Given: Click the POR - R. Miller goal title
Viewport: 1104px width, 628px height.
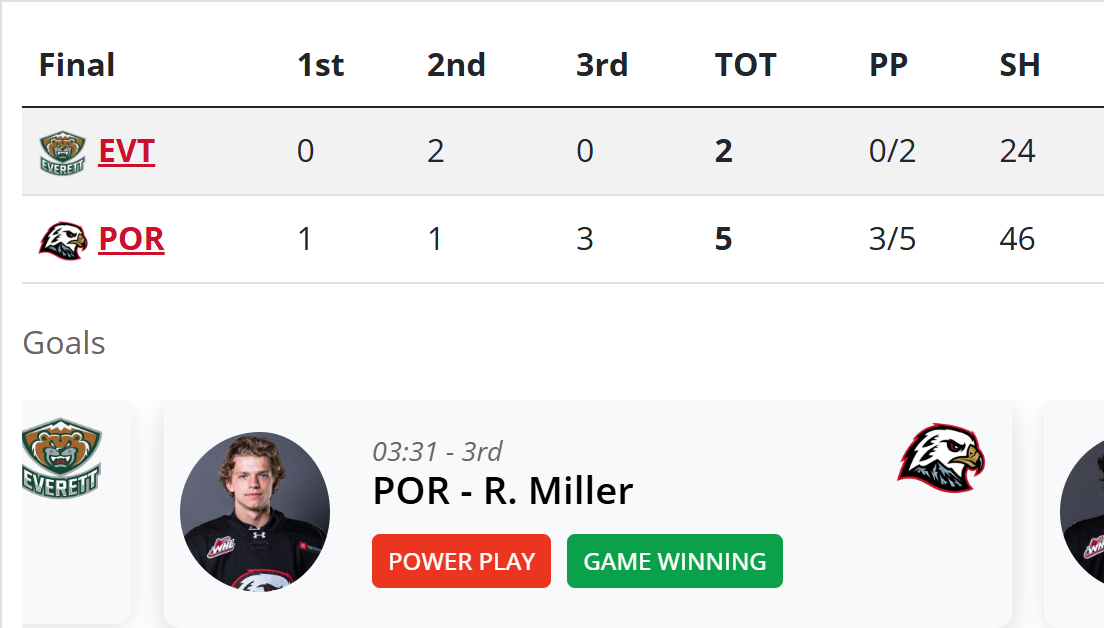Looking at the screenshot, I should click(502, 491).
